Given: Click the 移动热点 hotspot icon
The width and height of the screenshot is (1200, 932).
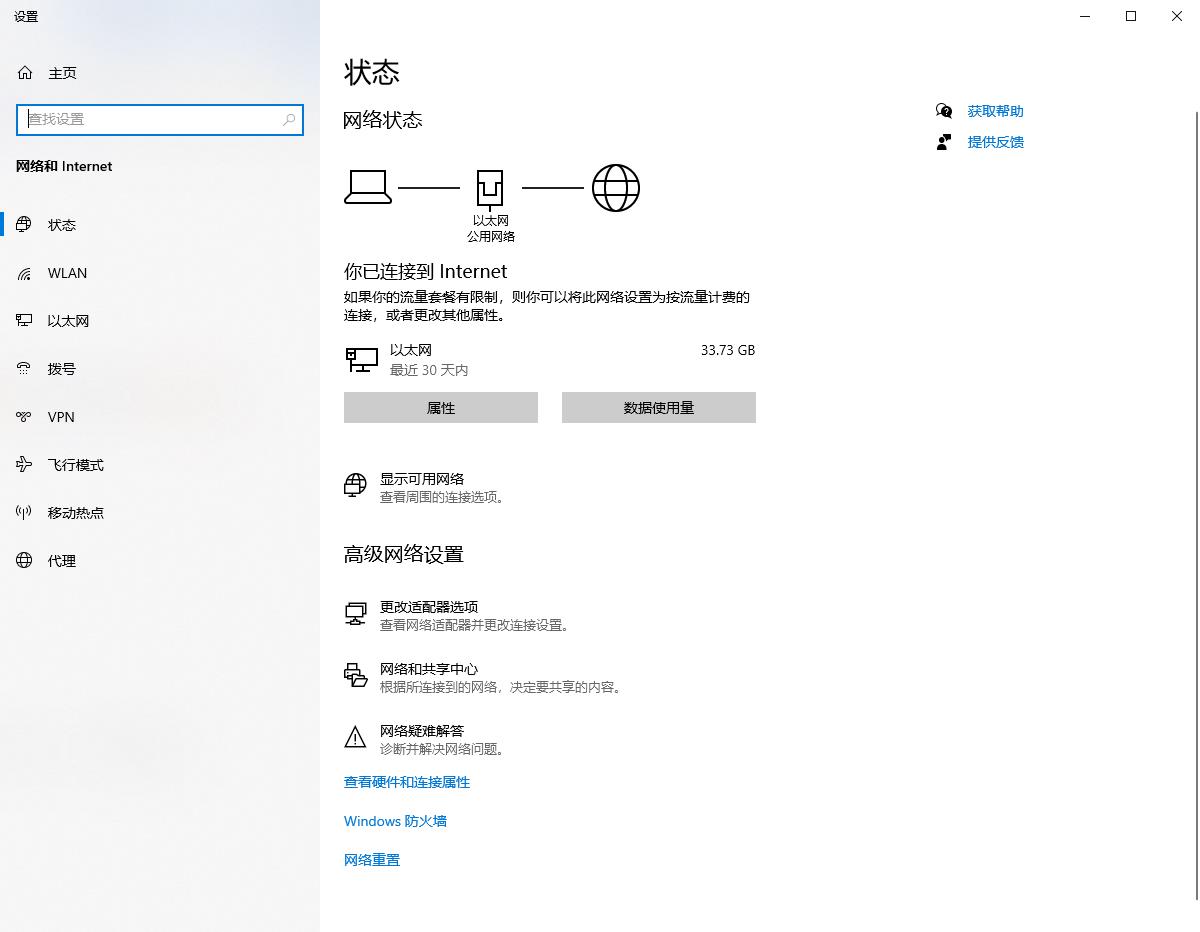Looking at the screenshot, I should pyautogui.click(x=24, y=513).
